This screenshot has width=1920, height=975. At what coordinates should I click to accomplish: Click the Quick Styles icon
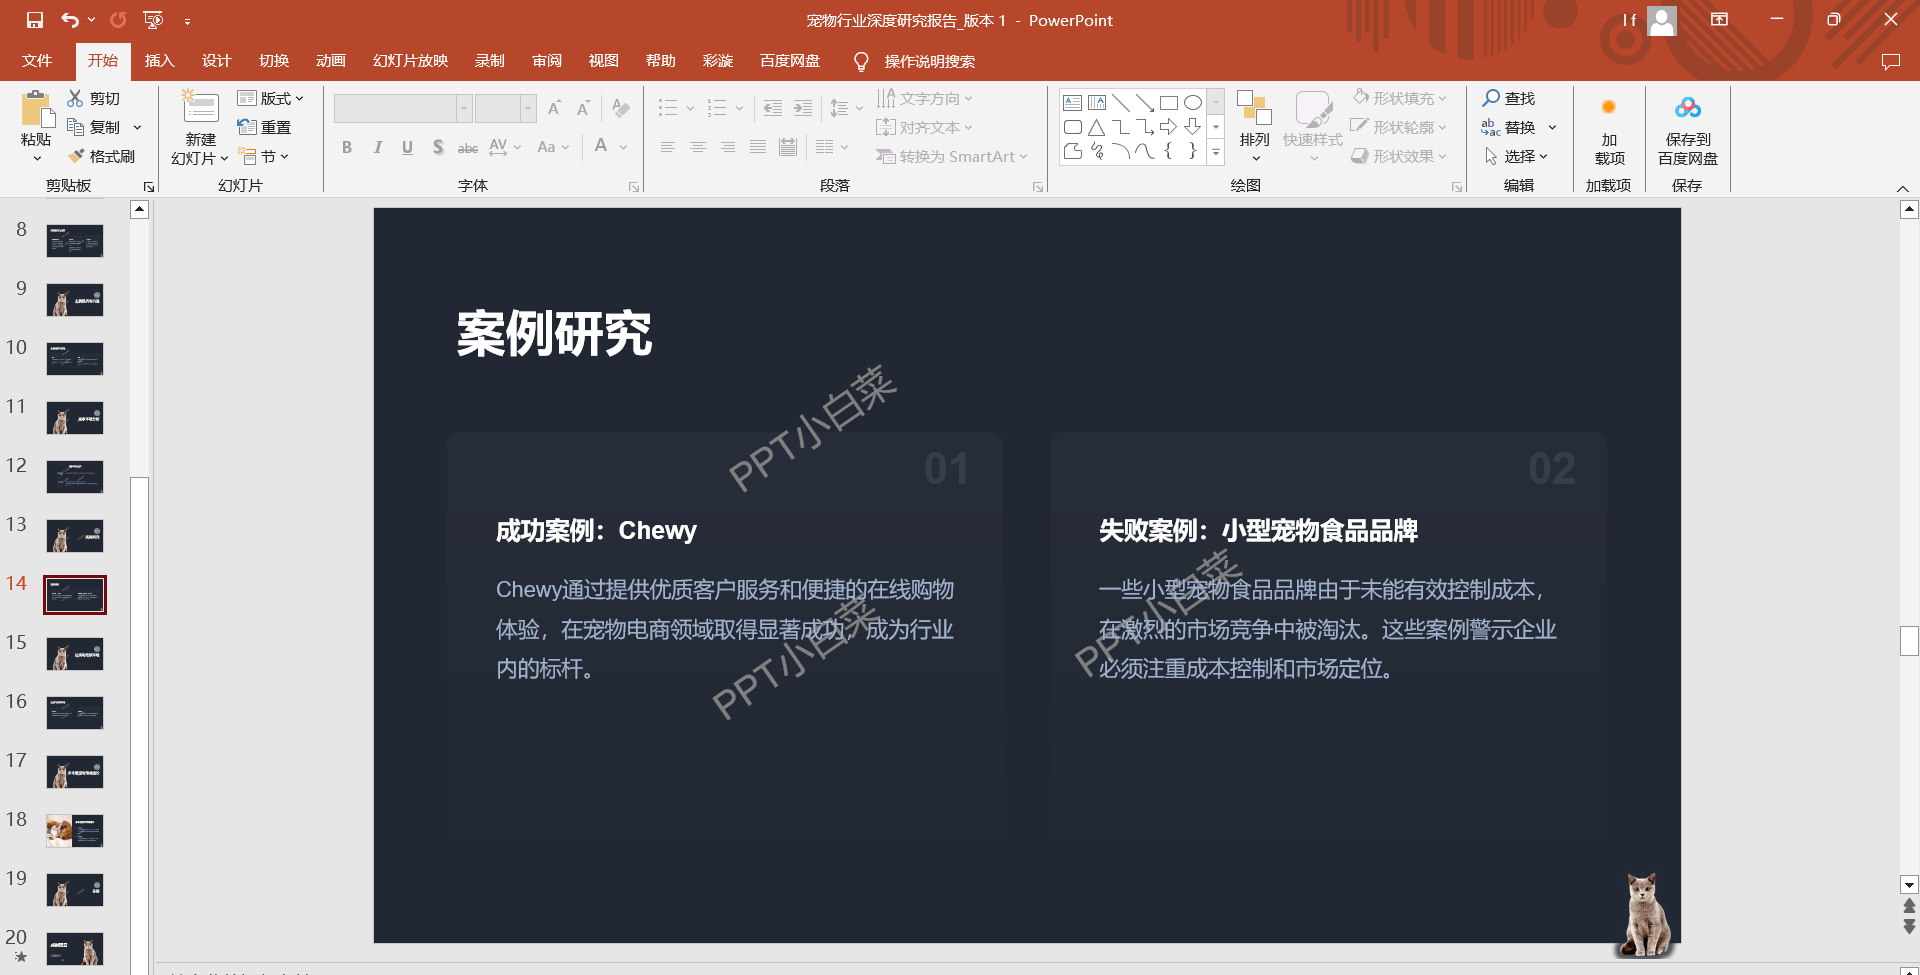click(x=1313, y=109)
